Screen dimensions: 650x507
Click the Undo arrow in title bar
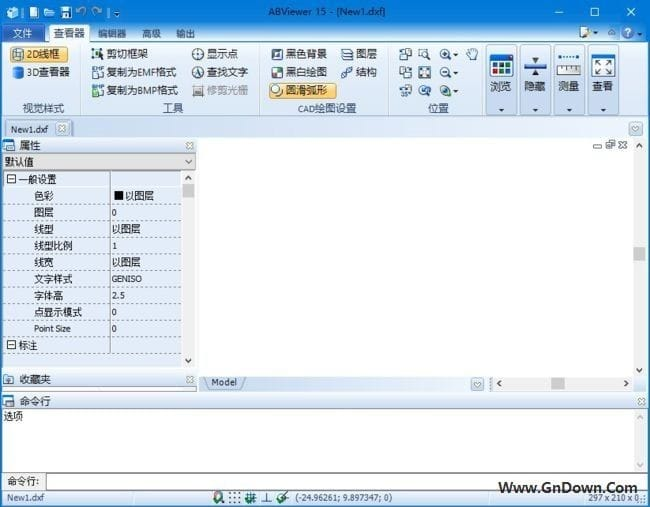(x=81, y=12)
